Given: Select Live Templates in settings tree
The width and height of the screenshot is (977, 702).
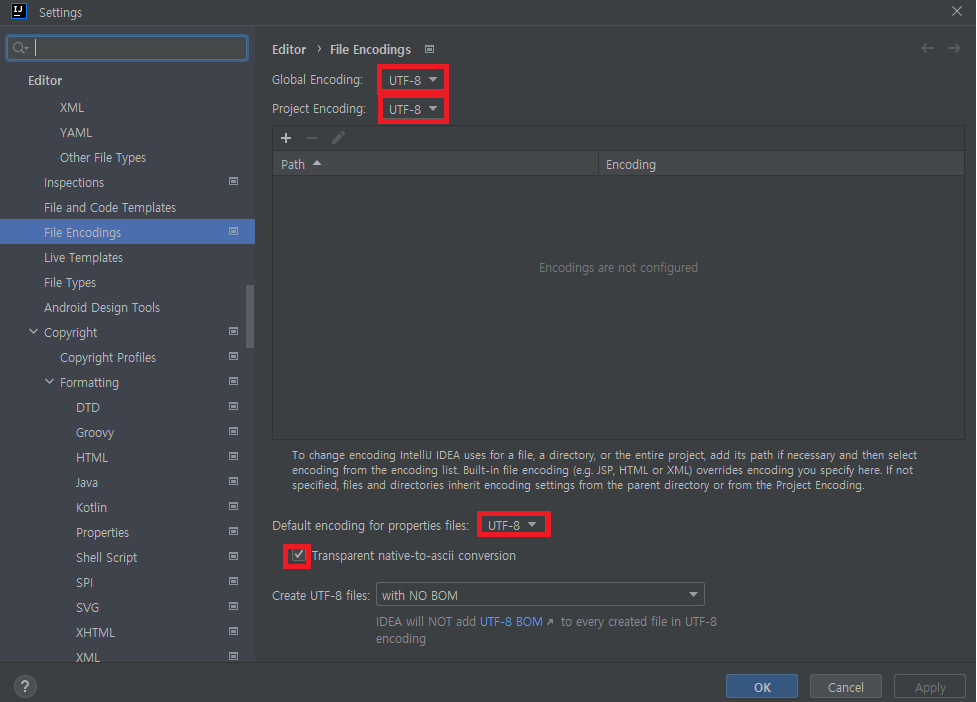Looking at the screenshot, I should pyautogui.click(x=83, y=257).
